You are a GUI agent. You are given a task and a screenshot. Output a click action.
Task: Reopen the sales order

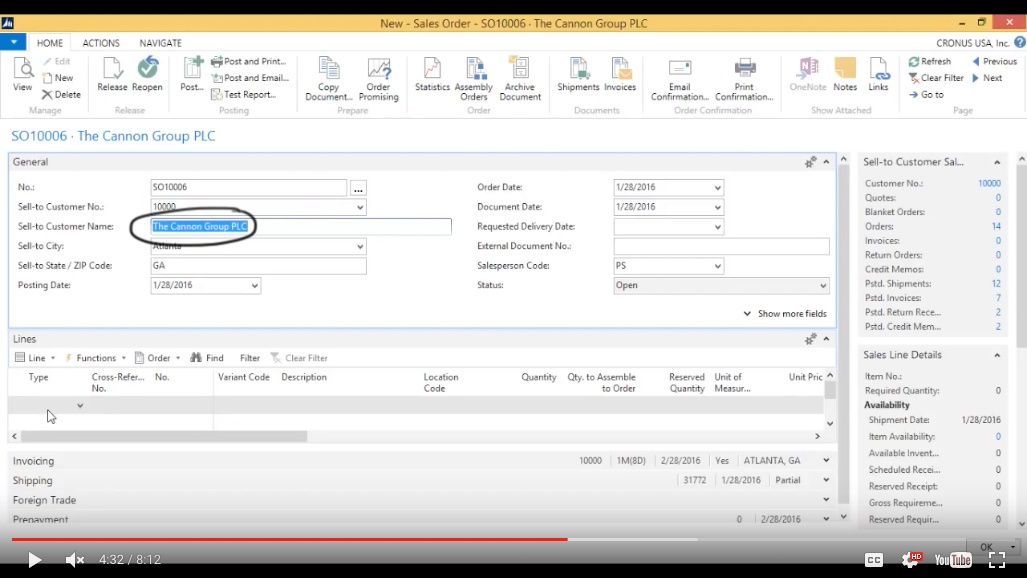(147, 74)
